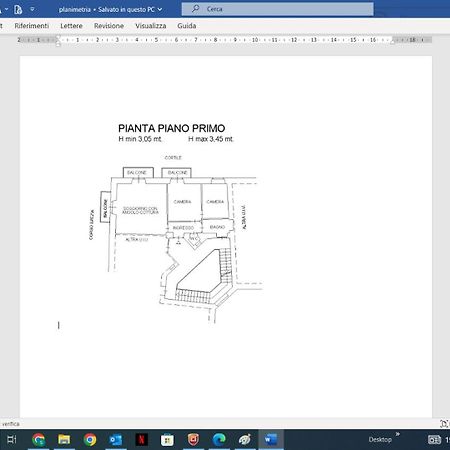This screenshot has width=450, height=450.
Task: Click the Cerca search box
Action: (277, 9)
